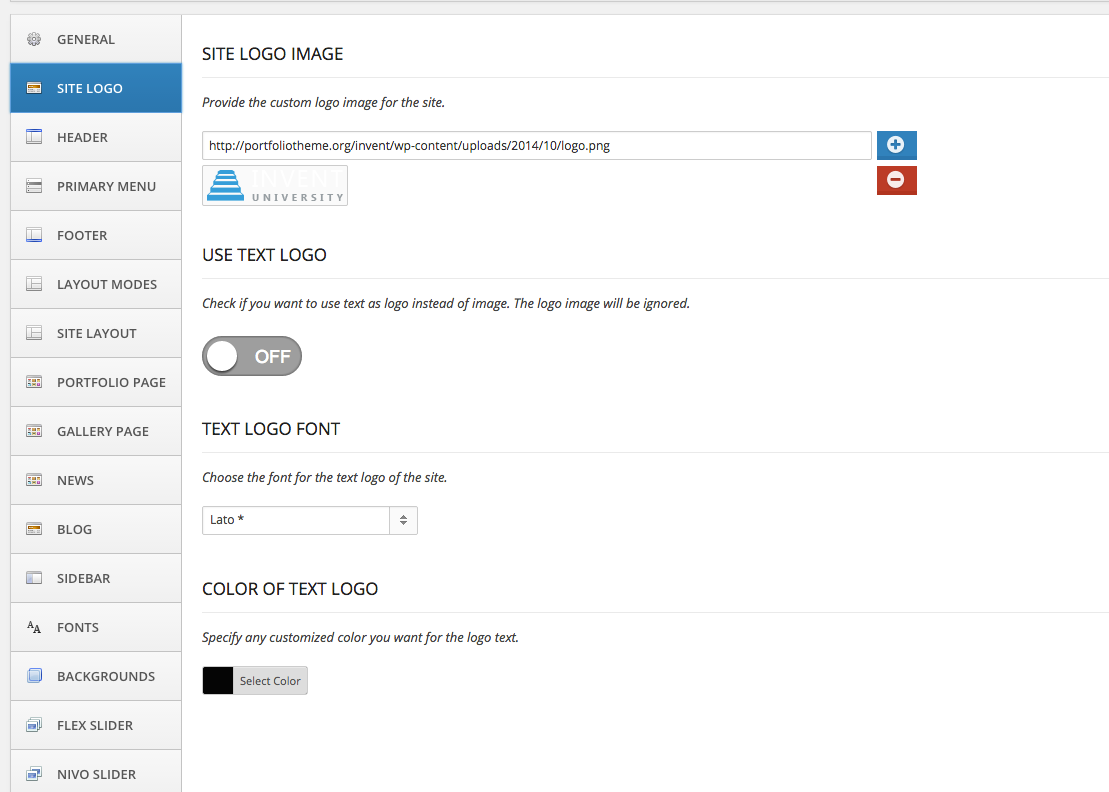Enable the Use Text Logo toggle

(x=251, y=355)
